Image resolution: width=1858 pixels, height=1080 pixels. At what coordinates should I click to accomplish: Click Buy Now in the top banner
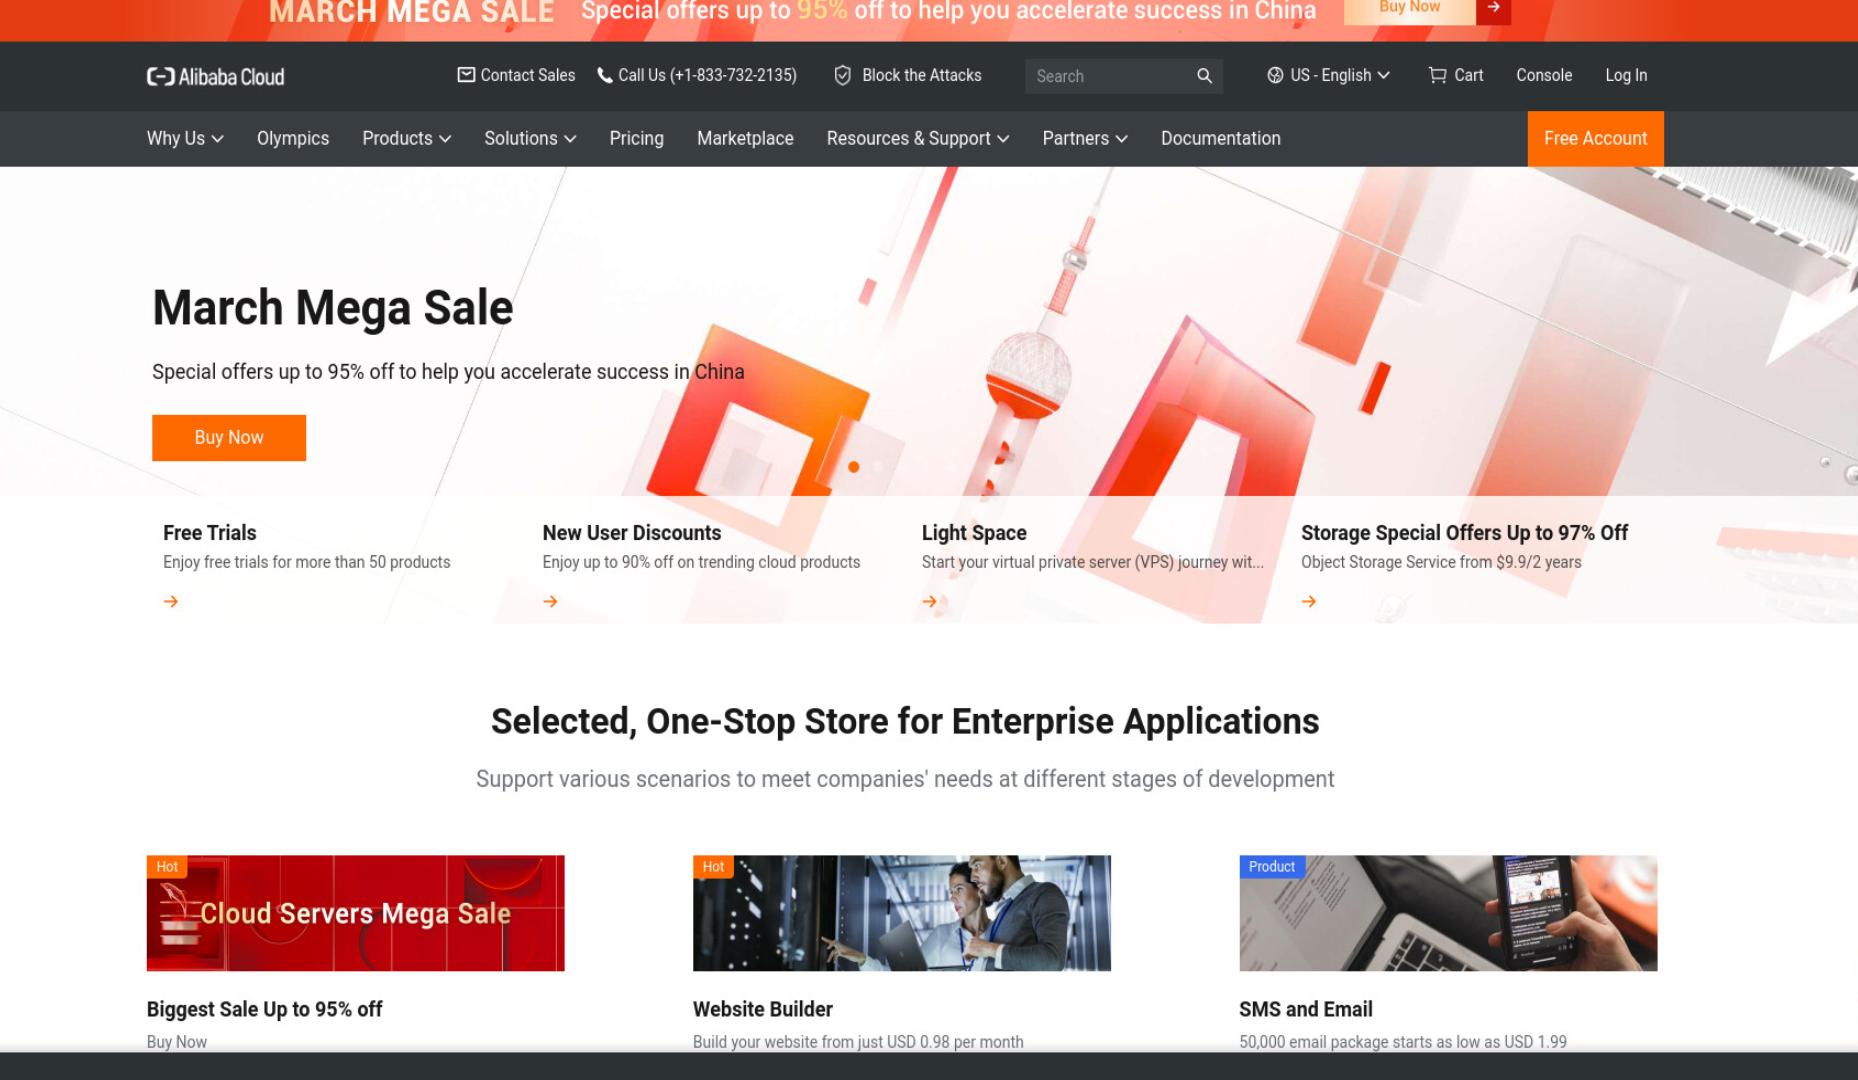coord(1410,8)
